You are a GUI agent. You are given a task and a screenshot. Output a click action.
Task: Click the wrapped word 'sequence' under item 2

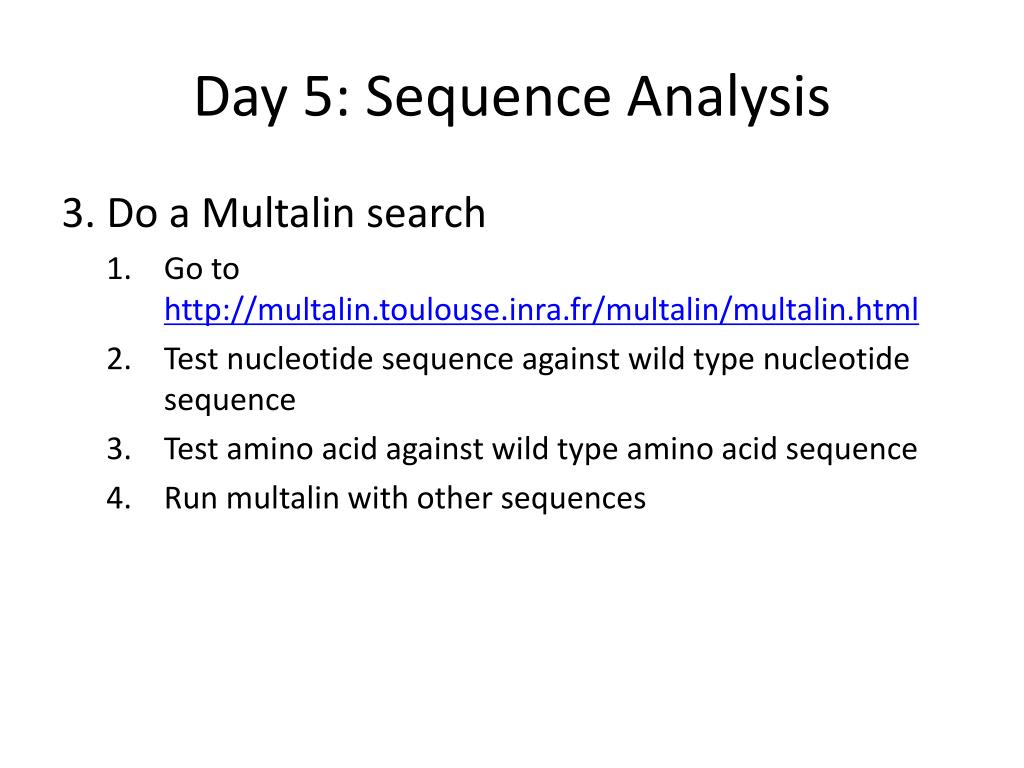pyautogui.click(x=230, y=400)
